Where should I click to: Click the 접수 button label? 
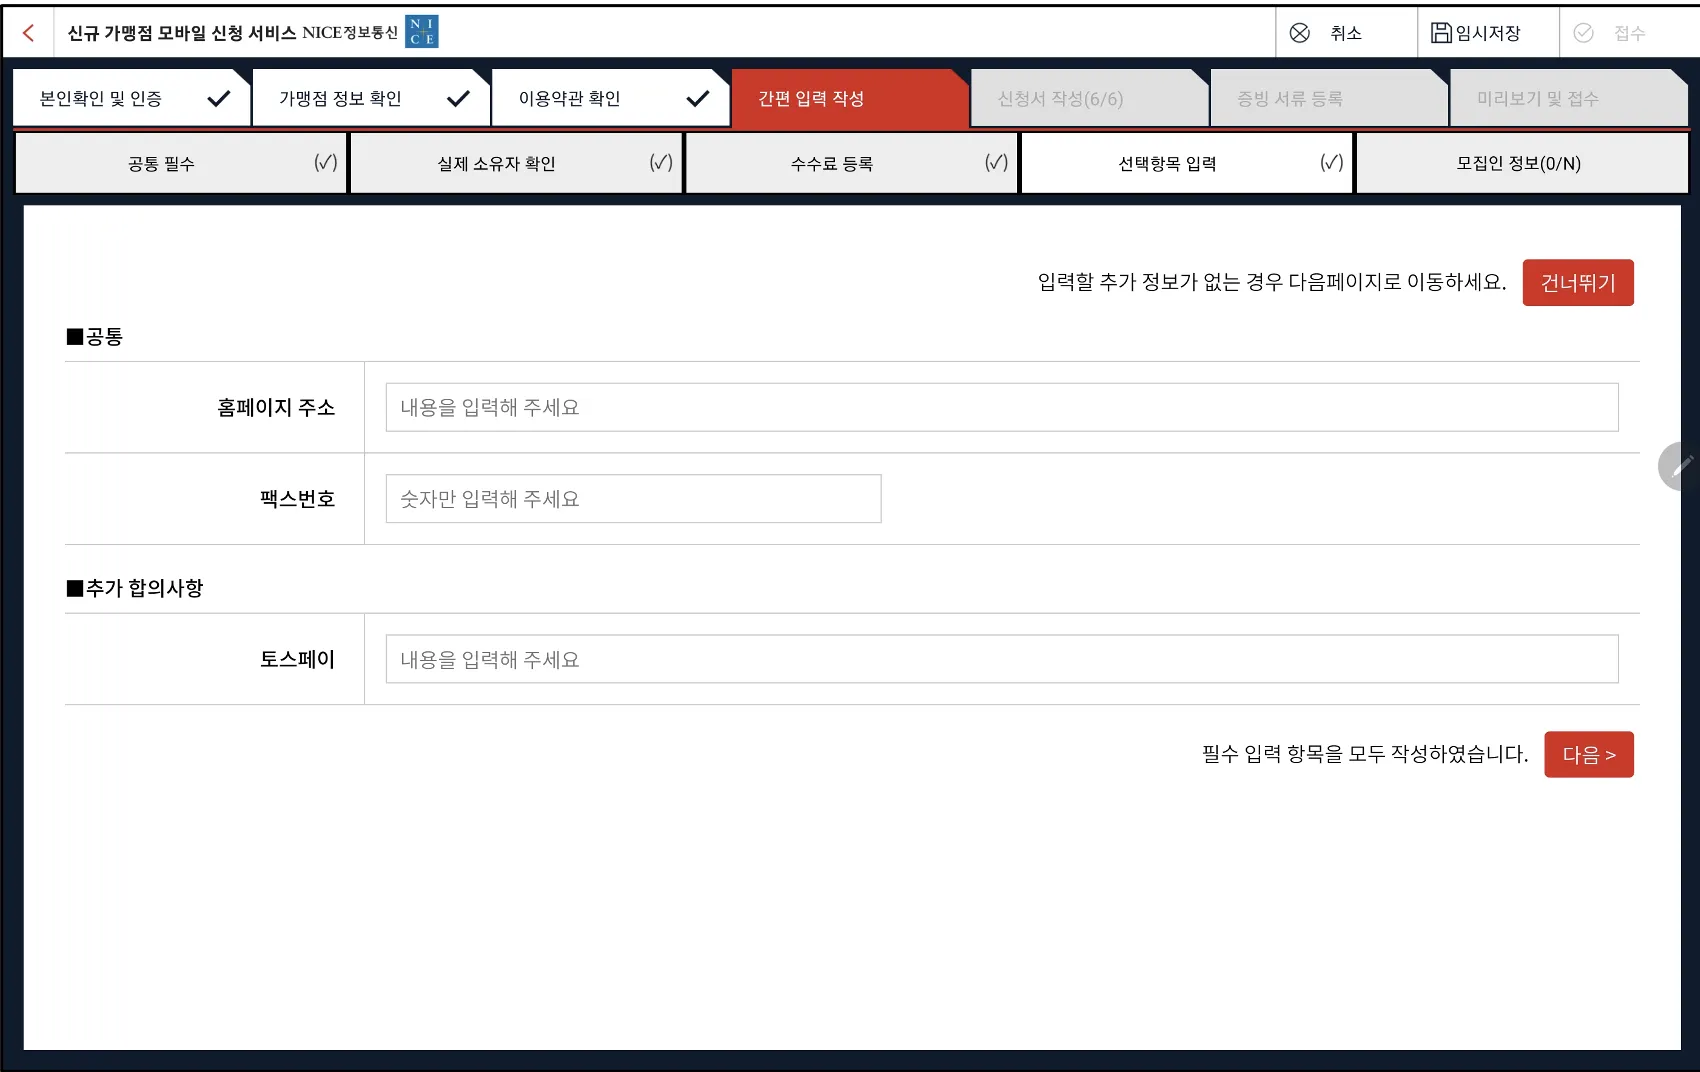pos(1630,33)
